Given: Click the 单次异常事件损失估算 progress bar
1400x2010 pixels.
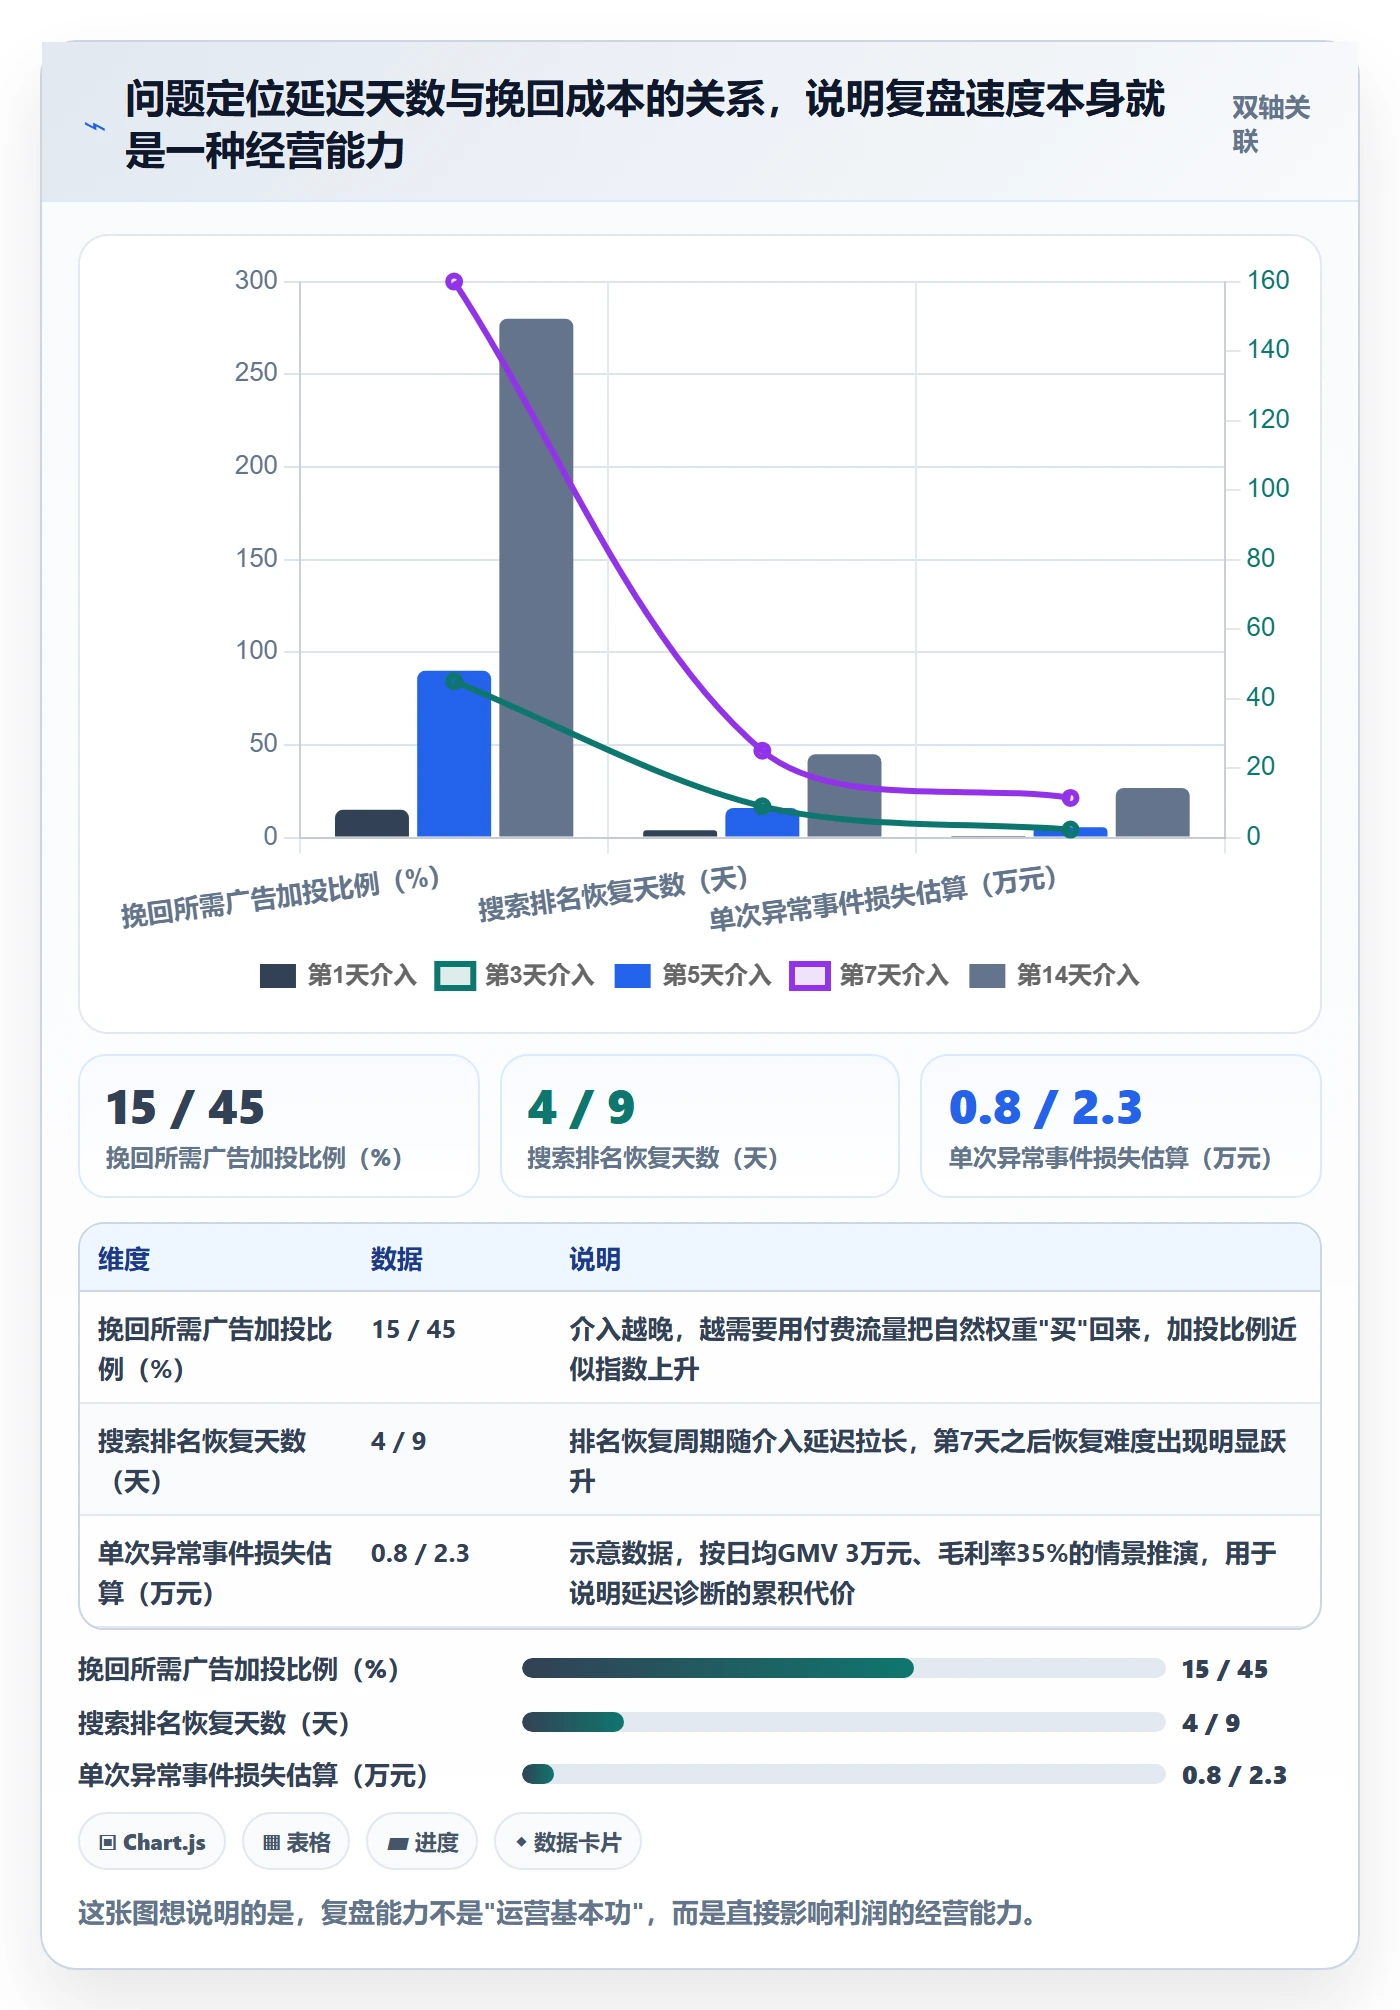Looking at the screenshot, I should (x=843, y=1774).
